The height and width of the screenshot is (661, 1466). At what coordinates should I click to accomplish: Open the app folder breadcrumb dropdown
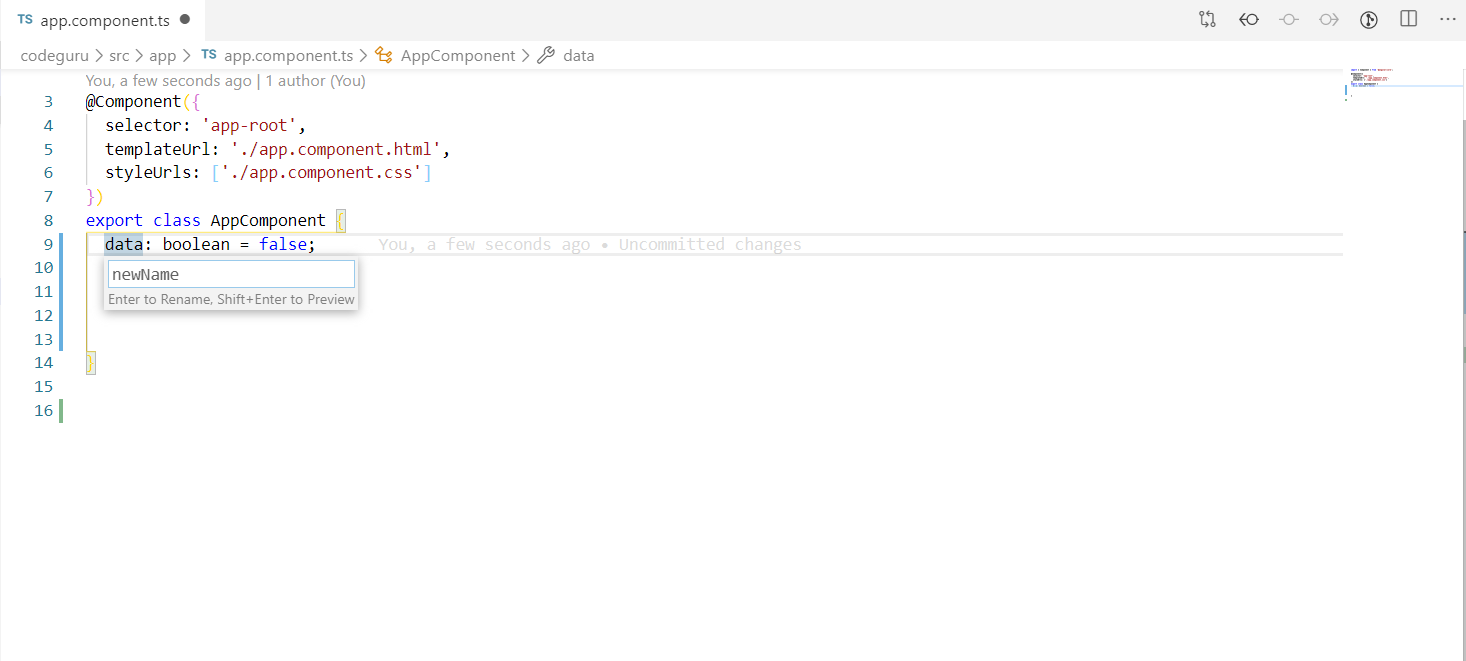click(x=162, y=56)
